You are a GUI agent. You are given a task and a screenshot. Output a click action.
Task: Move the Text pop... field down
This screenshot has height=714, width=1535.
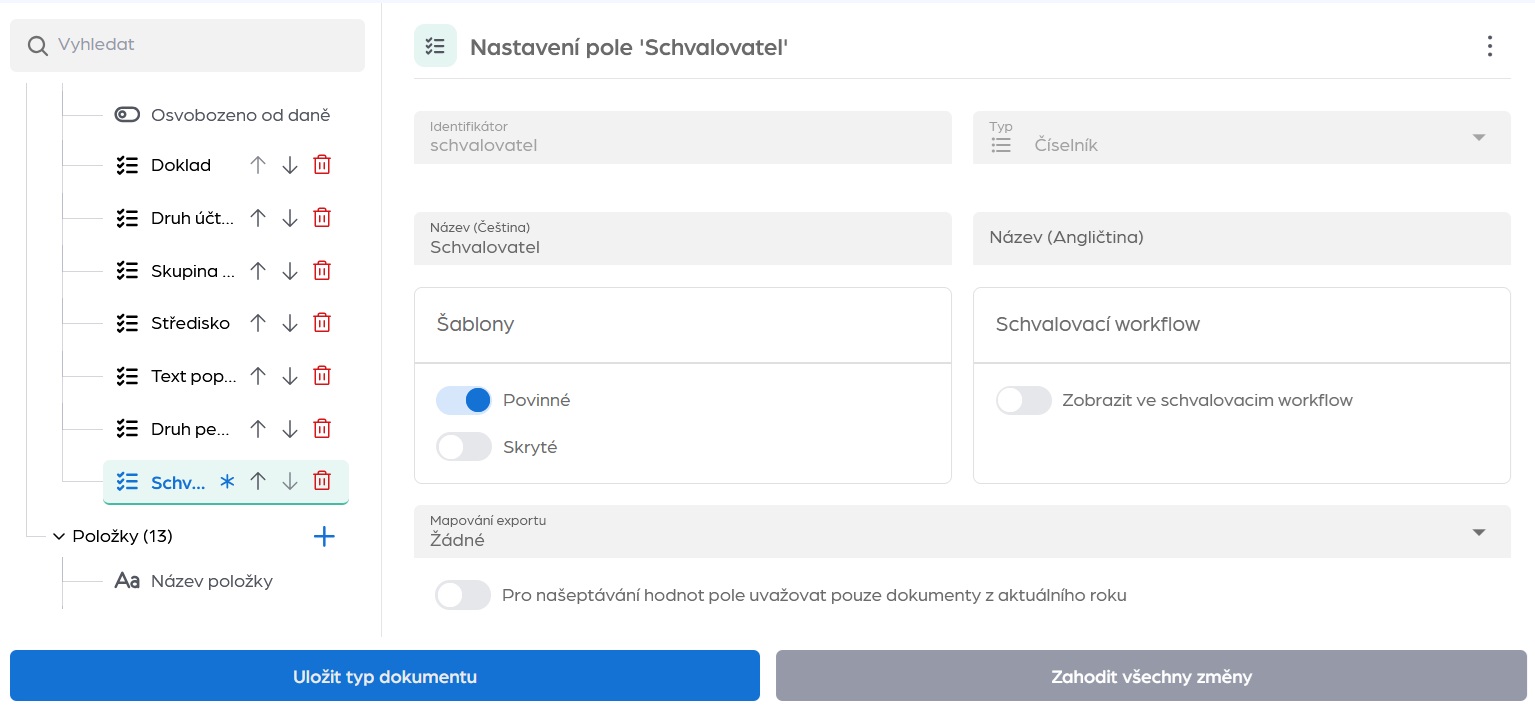click(x=290, y=376)
